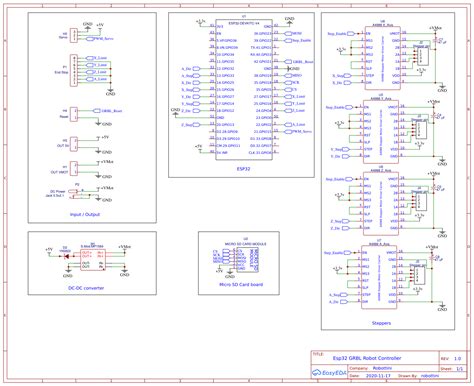Select the H6 Servo connector symbol
The height and width of the screenshot is (386, 474).
click(73, 35)
